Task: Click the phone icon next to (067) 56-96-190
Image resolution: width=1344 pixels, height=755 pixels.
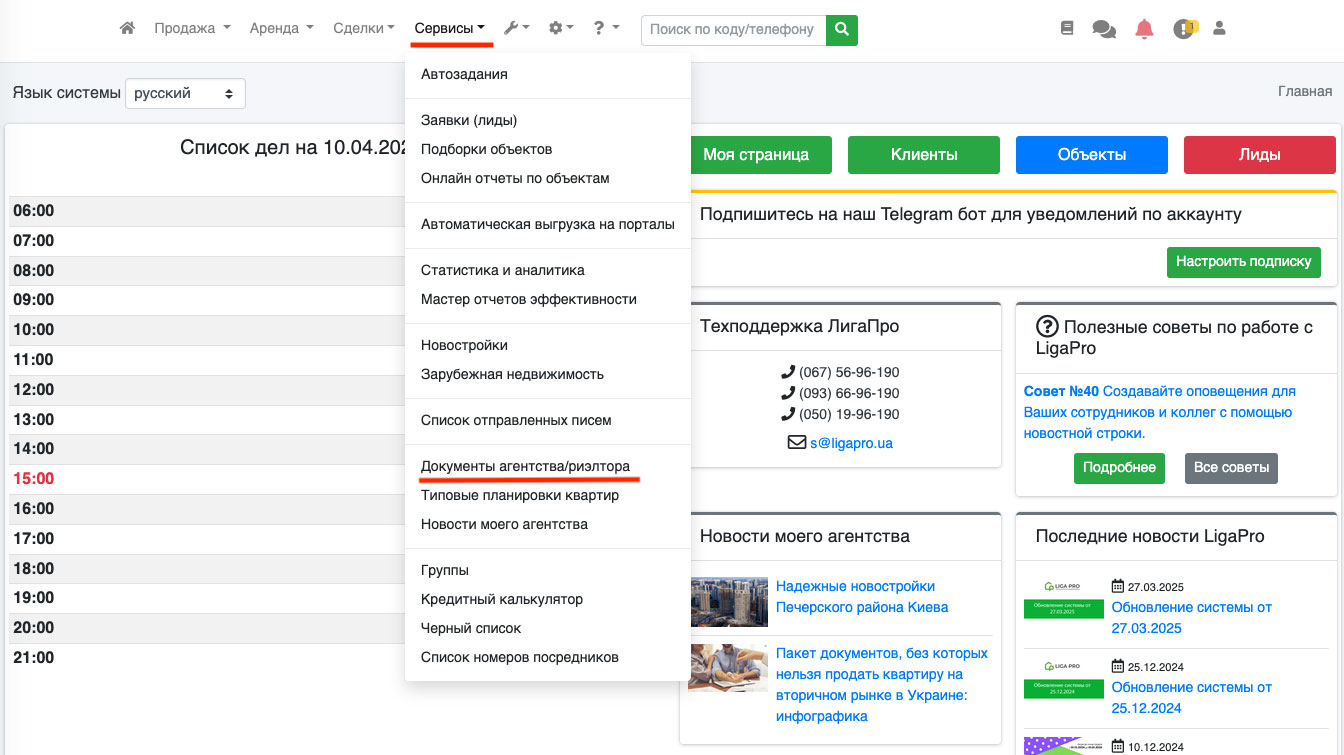Action: click(788, 372)
